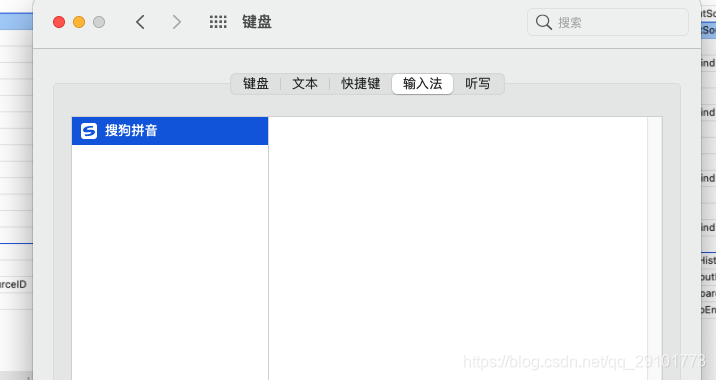The width and height of the screenshot is (716, 380).
Task: Select the 输入法 tab
Action: [422, 84]
